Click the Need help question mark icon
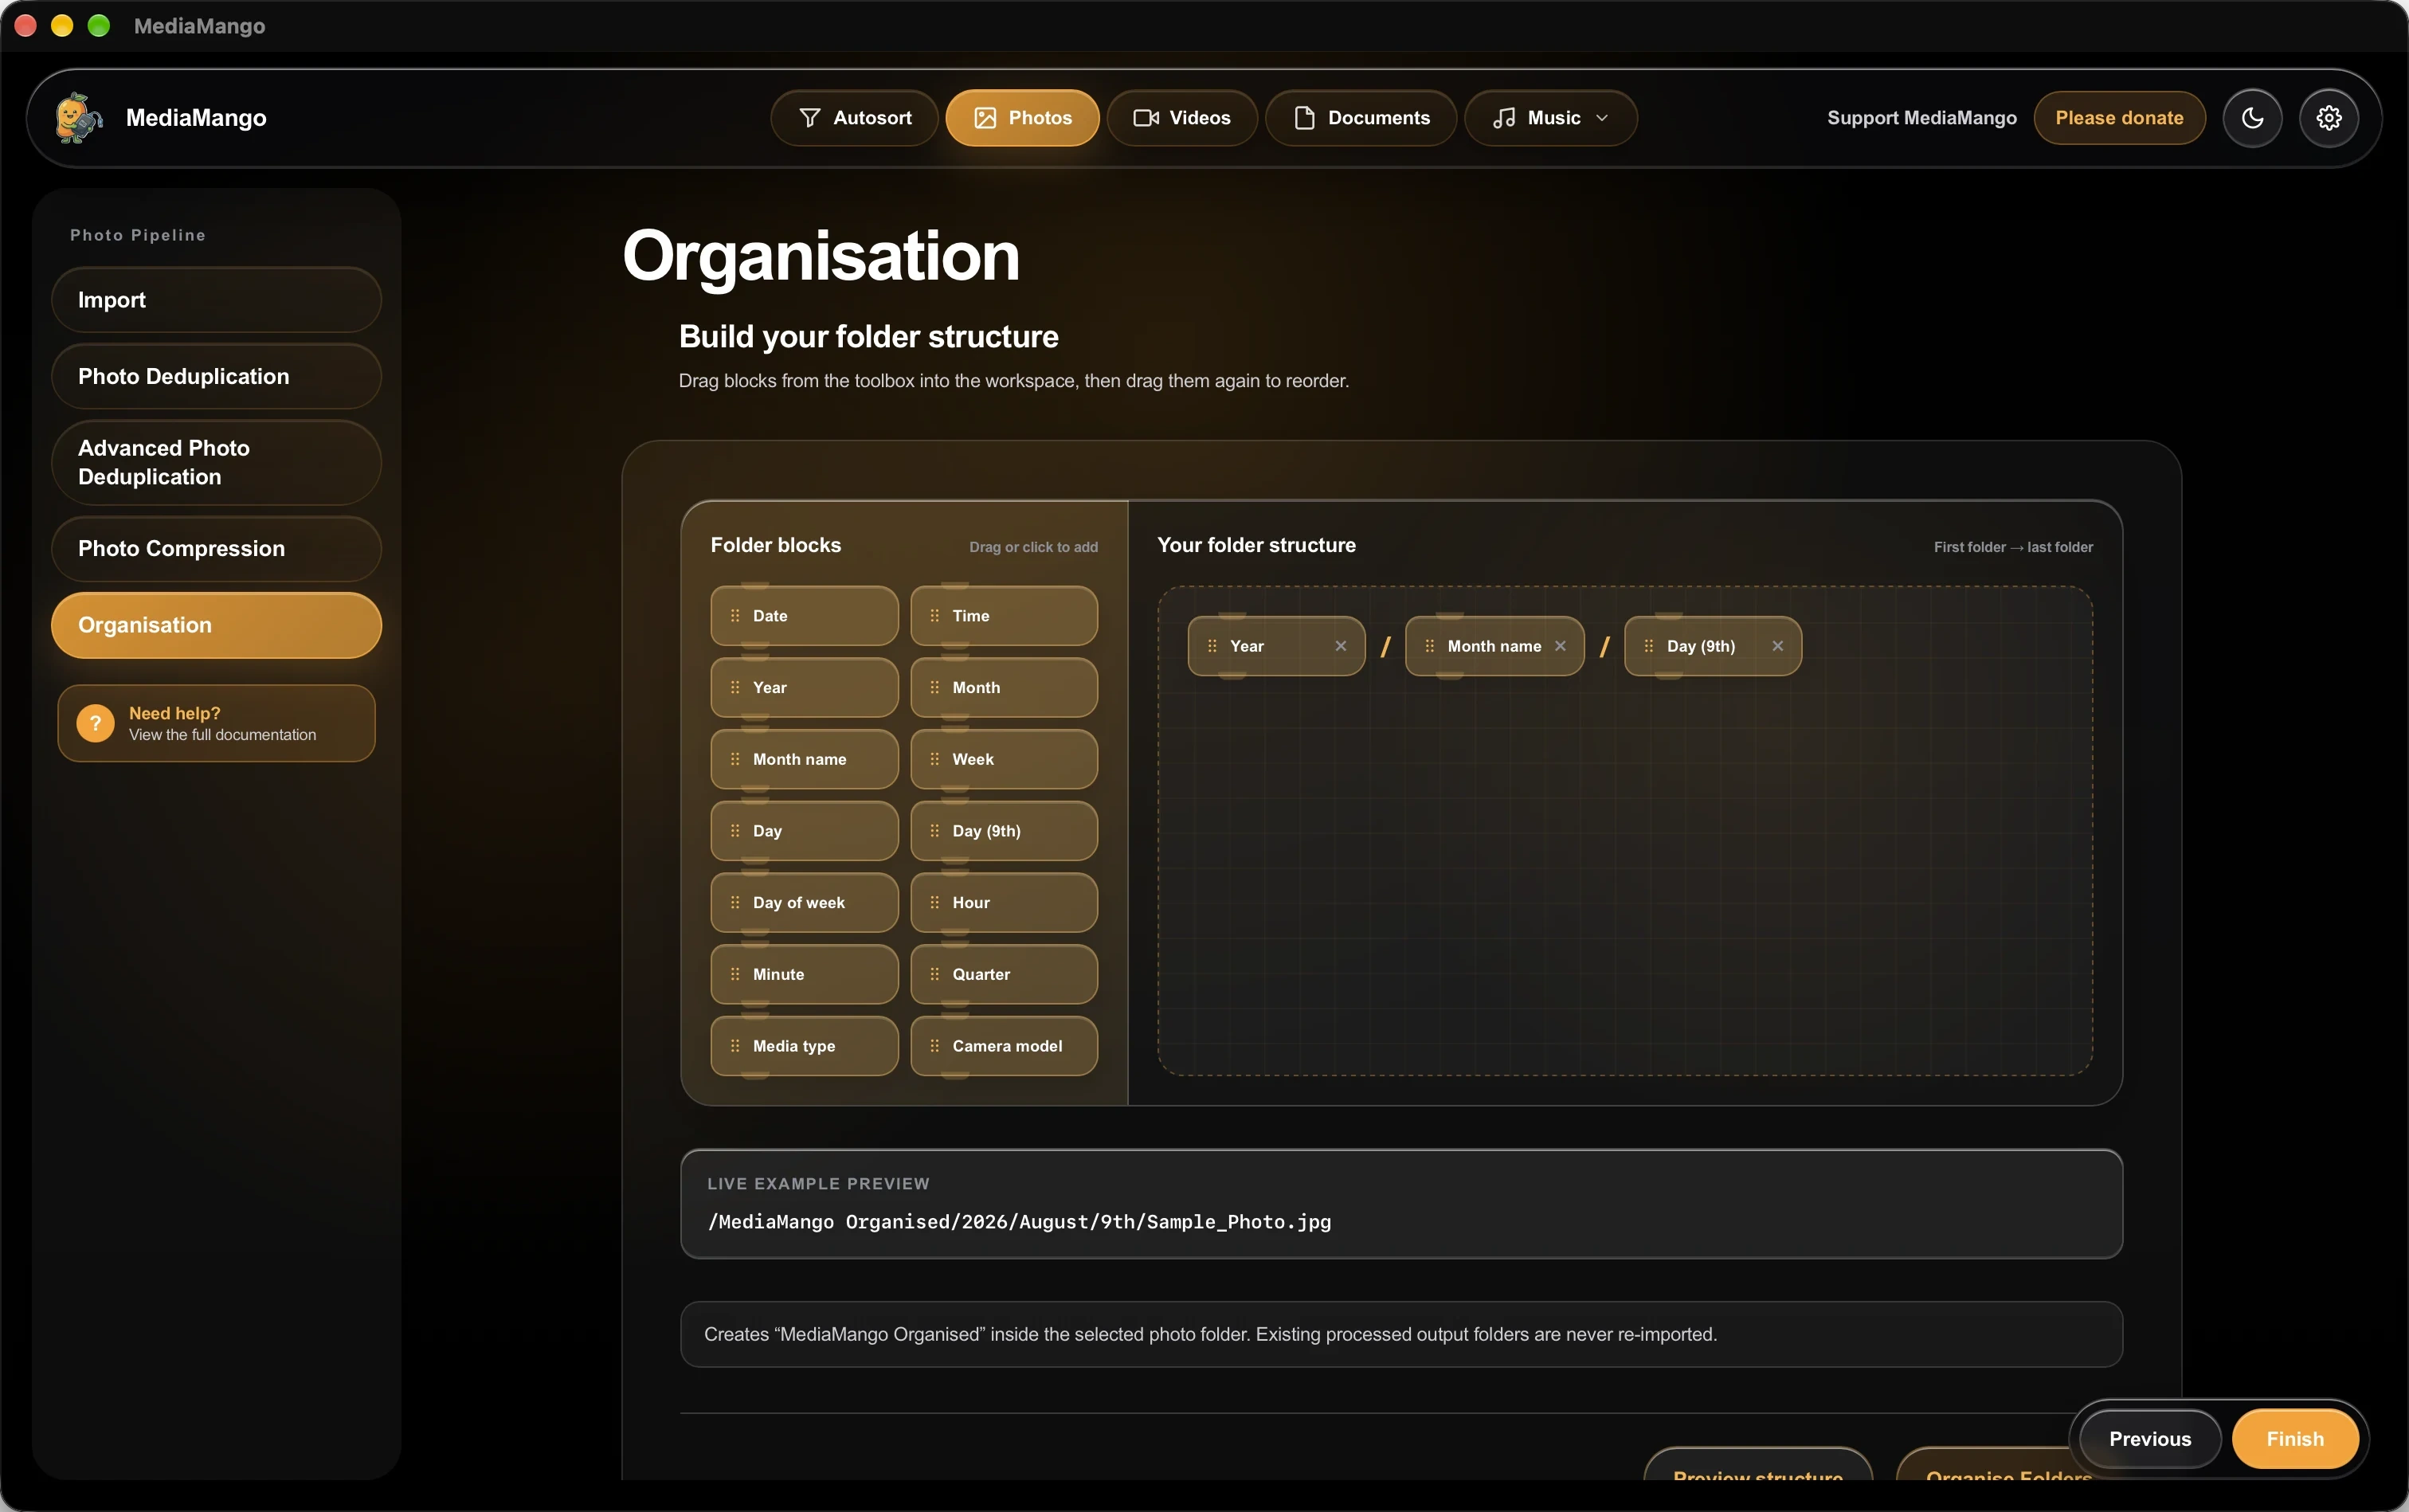2409x1512 pixels. coord(95,723)
